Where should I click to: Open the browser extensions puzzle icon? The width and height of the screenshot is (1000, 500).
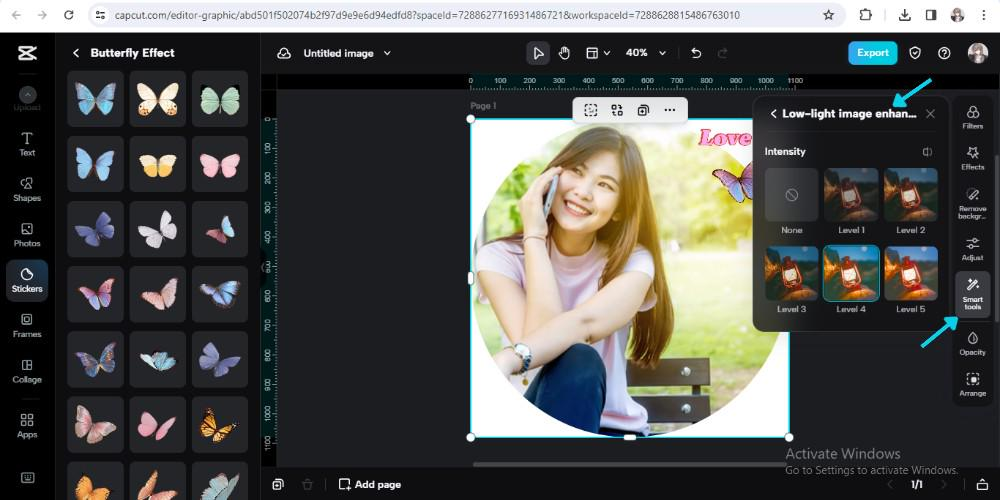865,15
